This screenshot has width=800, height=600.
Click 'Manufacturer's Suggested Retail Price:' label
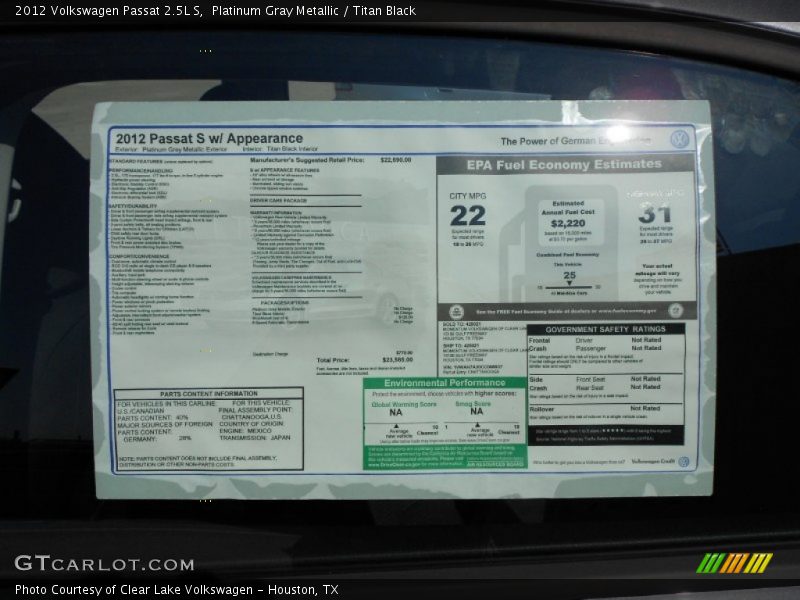pos(307,160)
